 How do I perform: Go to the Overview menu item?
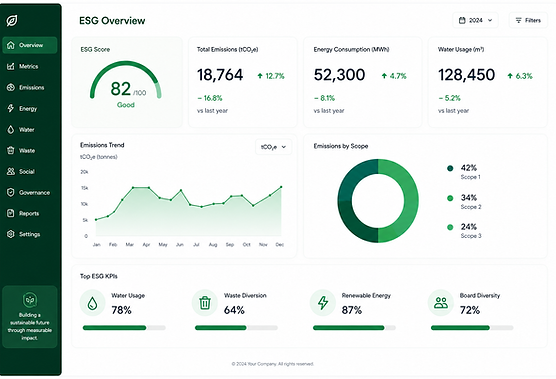(30, 45)
